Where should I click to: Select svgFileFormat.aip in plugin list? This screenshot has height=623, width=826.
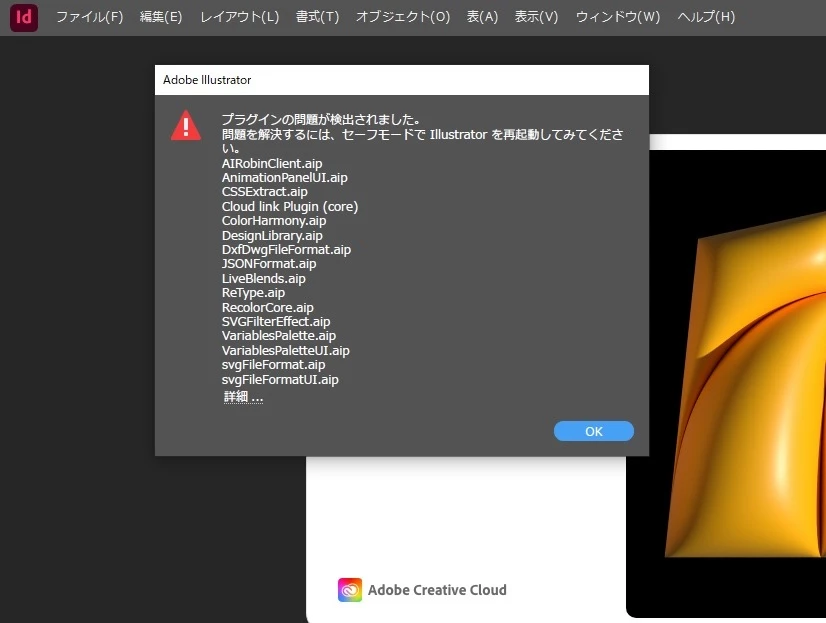[273, 365]
